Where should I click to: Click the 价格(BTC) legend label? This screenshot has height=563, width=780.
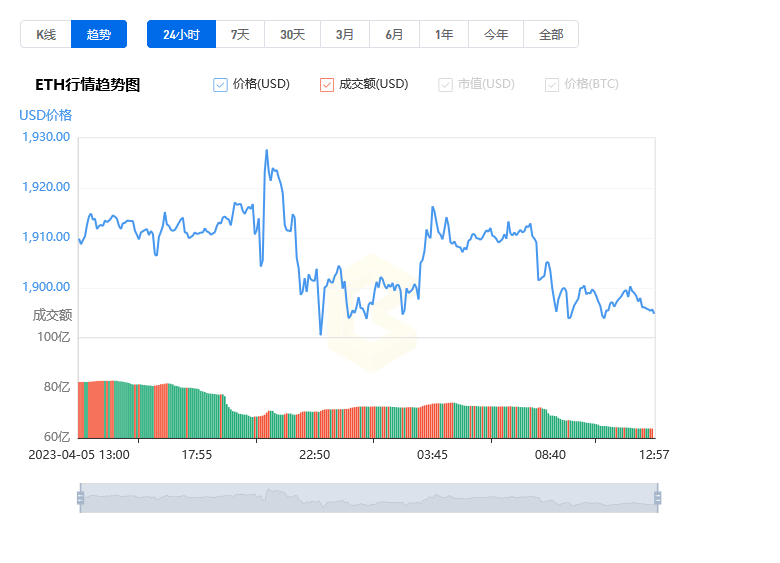point(591,84)
